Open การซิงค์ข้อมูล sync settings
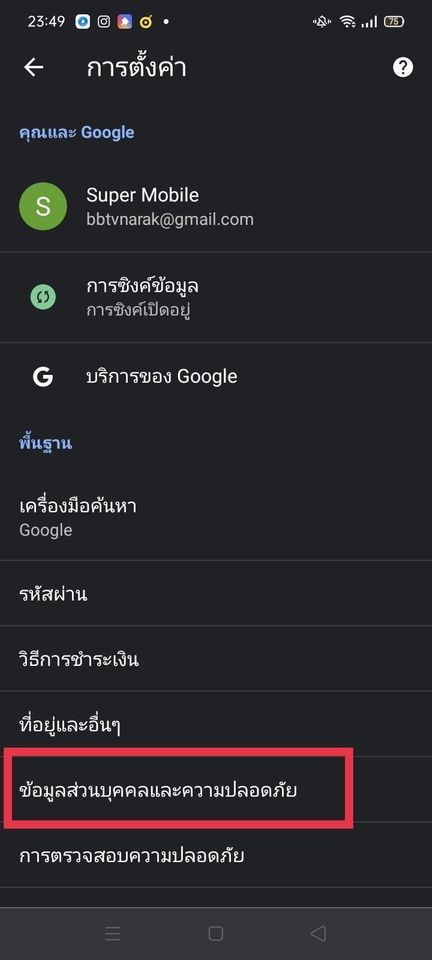Image resolution: width=432 pixels, height=960 pixels. pyautogui.click(x=216, y=298)
